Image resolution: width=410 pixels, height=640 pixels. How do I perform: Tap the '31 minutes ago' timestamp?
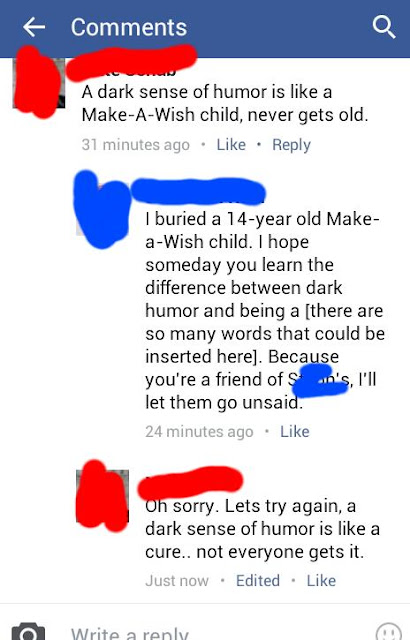[135, 144]
